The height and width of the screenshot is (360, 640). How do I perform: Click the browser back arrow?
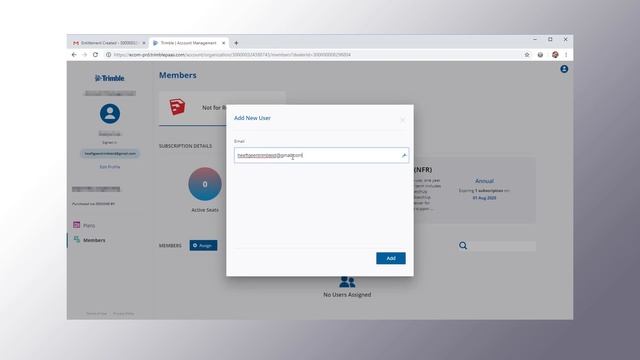tap(74, 55)
